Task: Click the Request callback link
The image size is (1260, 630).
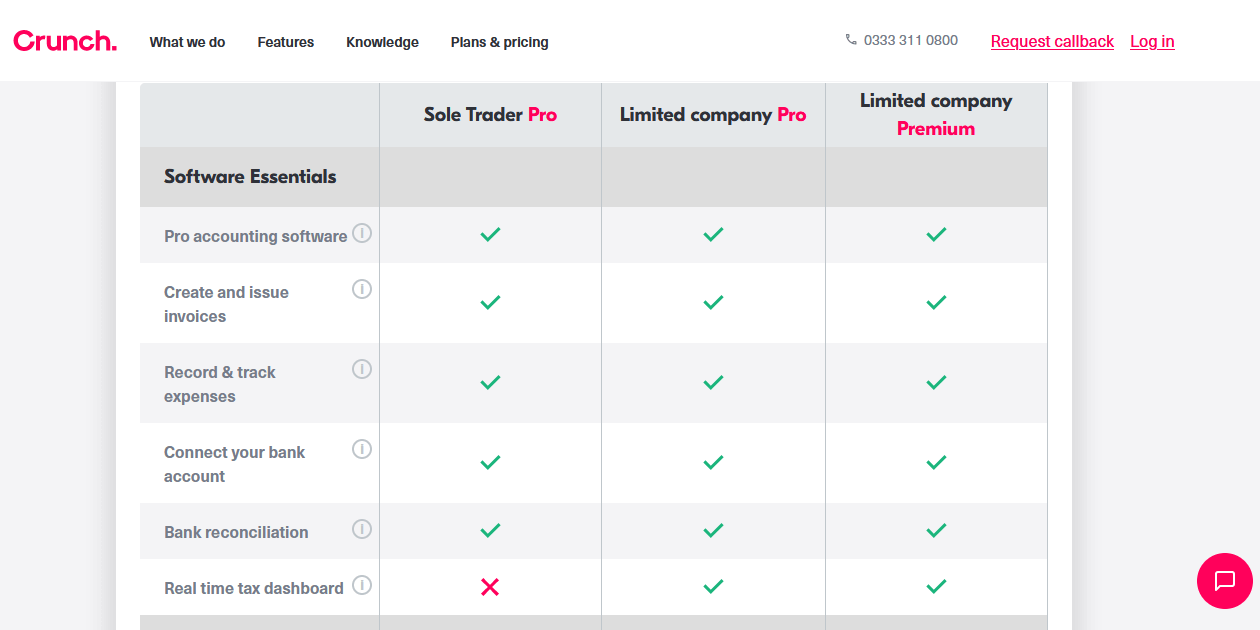Action: [x=1052, y=41]
